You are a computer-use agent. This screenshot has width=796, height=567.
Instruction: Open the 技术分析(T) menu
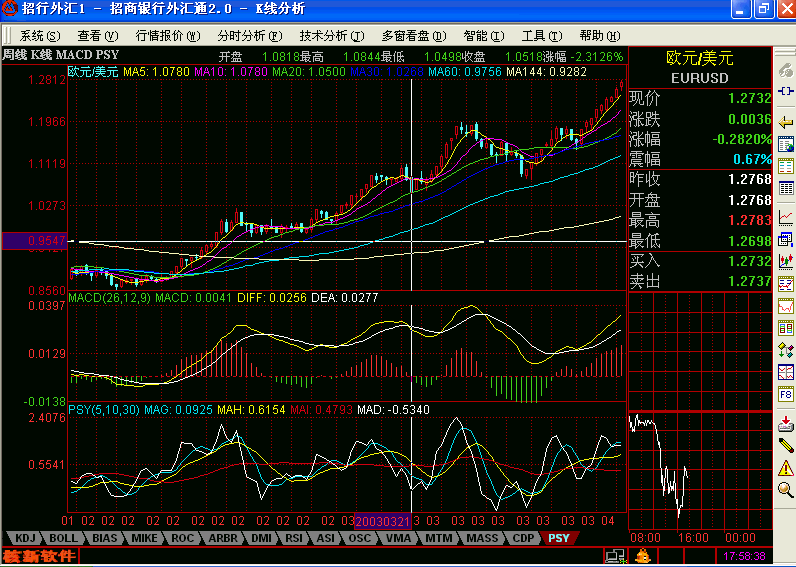tap(332, 36)
